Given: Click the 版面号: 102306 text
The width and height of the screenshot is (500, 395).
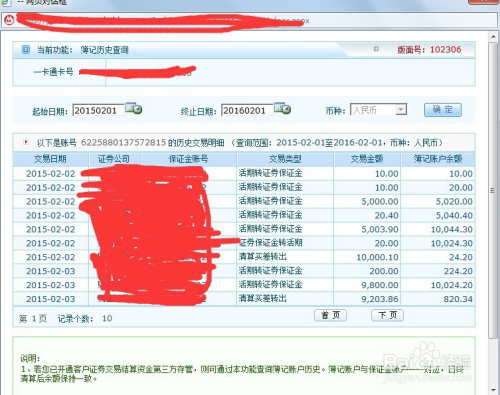Looking at the screenshot, I should [x=429, y=50].
